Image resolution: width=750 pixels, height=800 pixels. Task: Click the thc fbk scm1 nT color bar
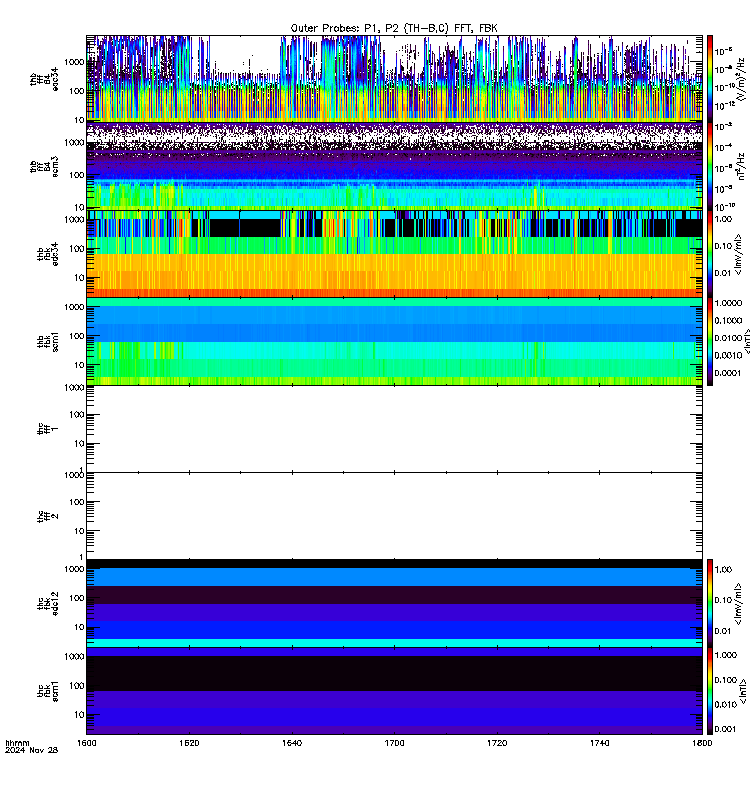coord(710,691)
